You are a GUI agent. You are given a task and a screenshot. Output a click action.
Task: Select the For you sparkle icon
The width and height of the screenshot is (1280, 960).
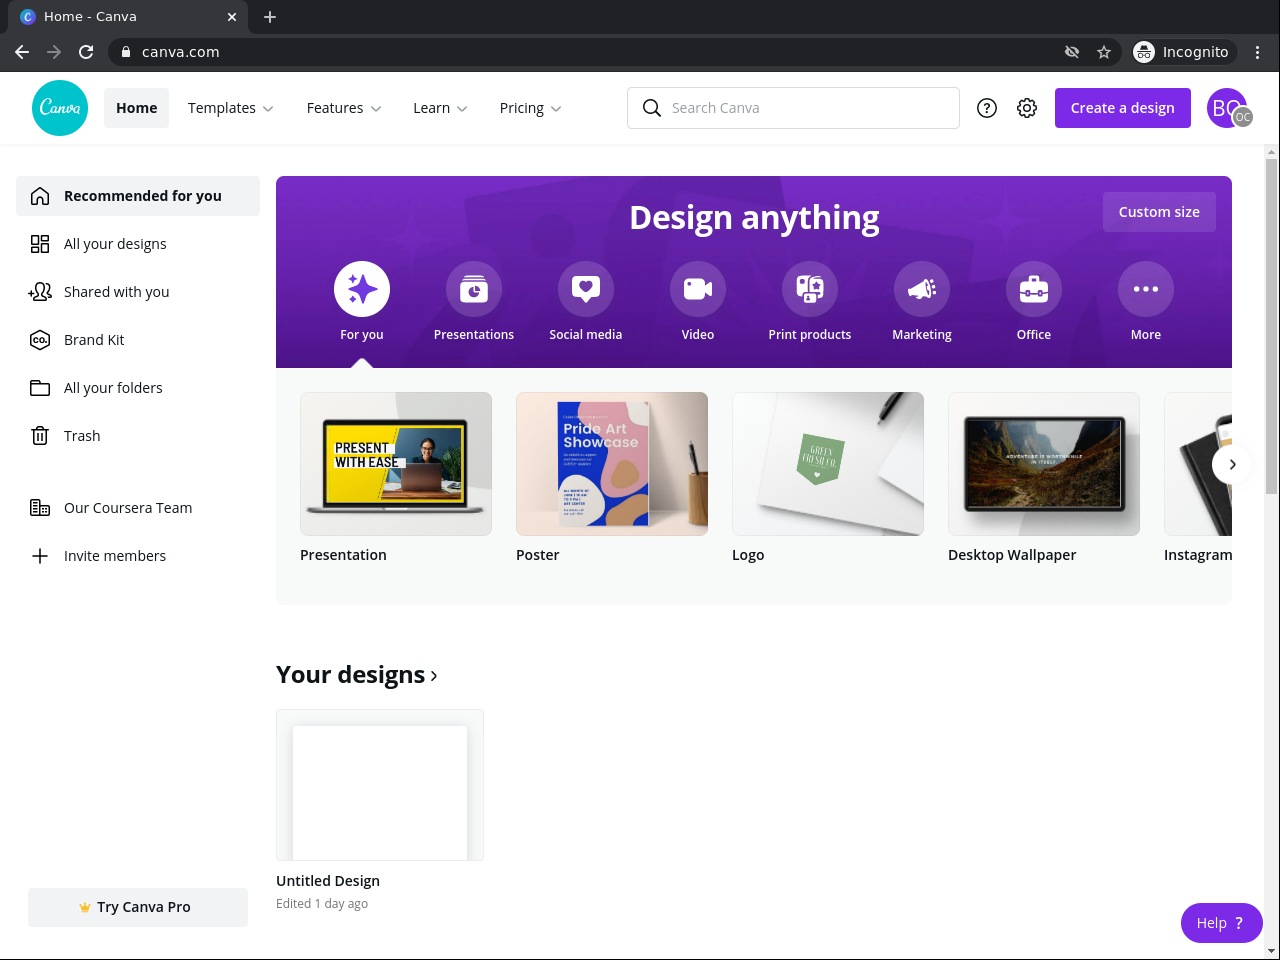pos(362,289)
